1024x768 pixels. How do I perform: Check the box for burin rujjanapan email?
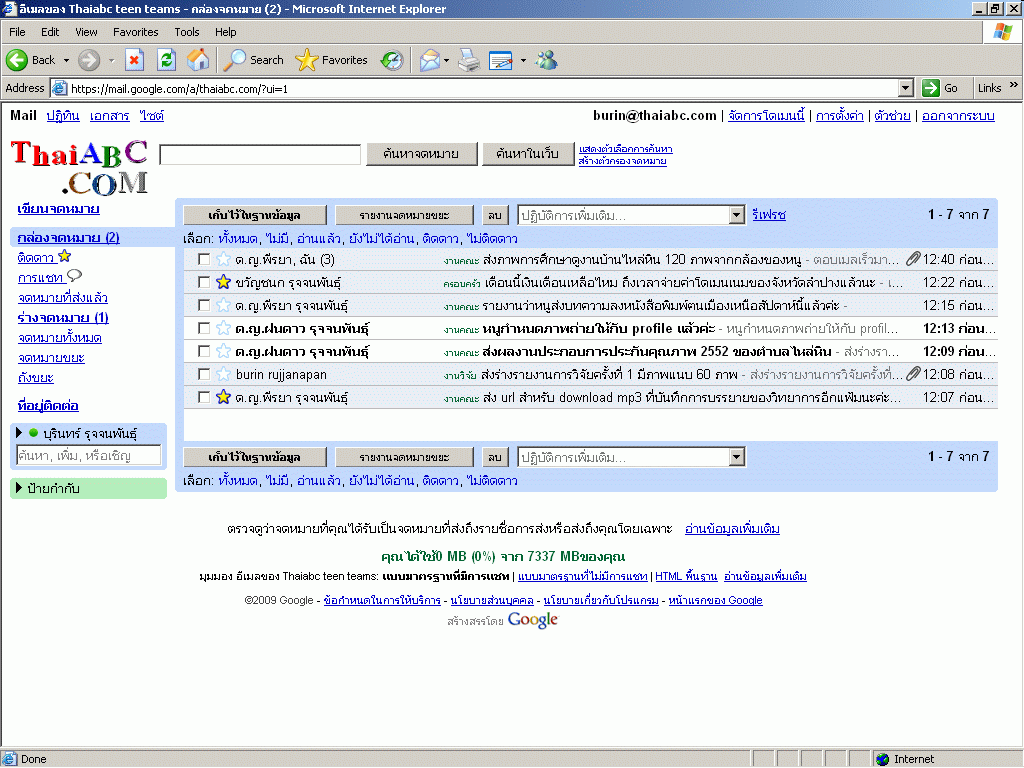pos(204,374)
